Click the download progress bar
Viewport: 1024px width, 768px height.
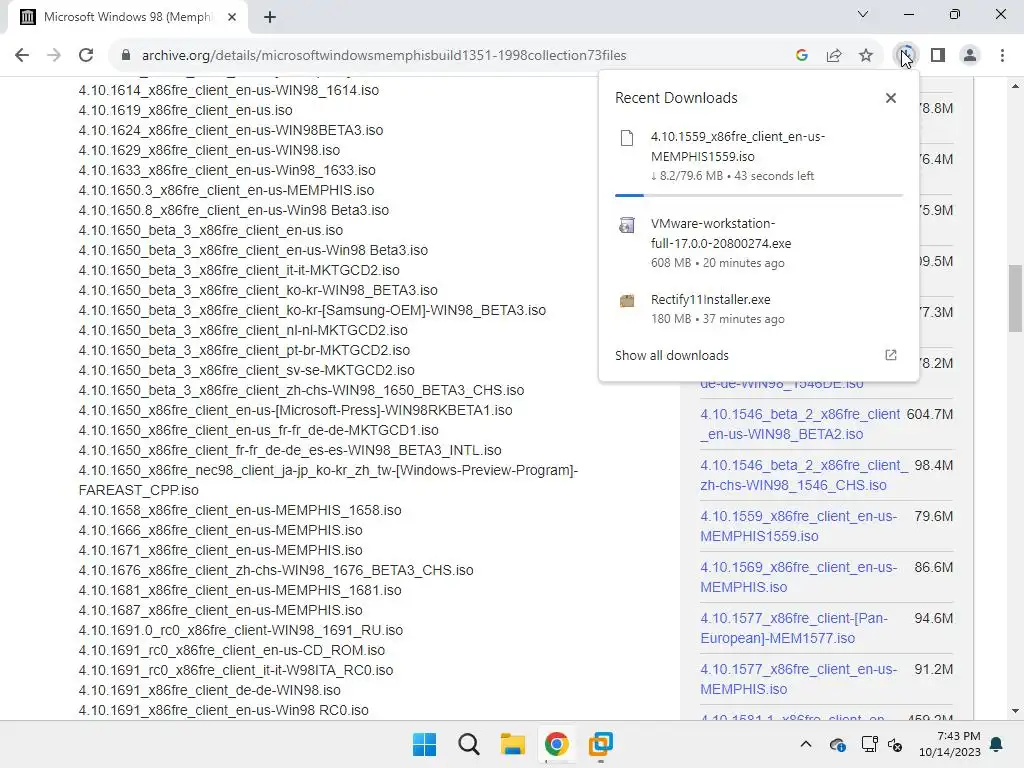pos(759,195)
